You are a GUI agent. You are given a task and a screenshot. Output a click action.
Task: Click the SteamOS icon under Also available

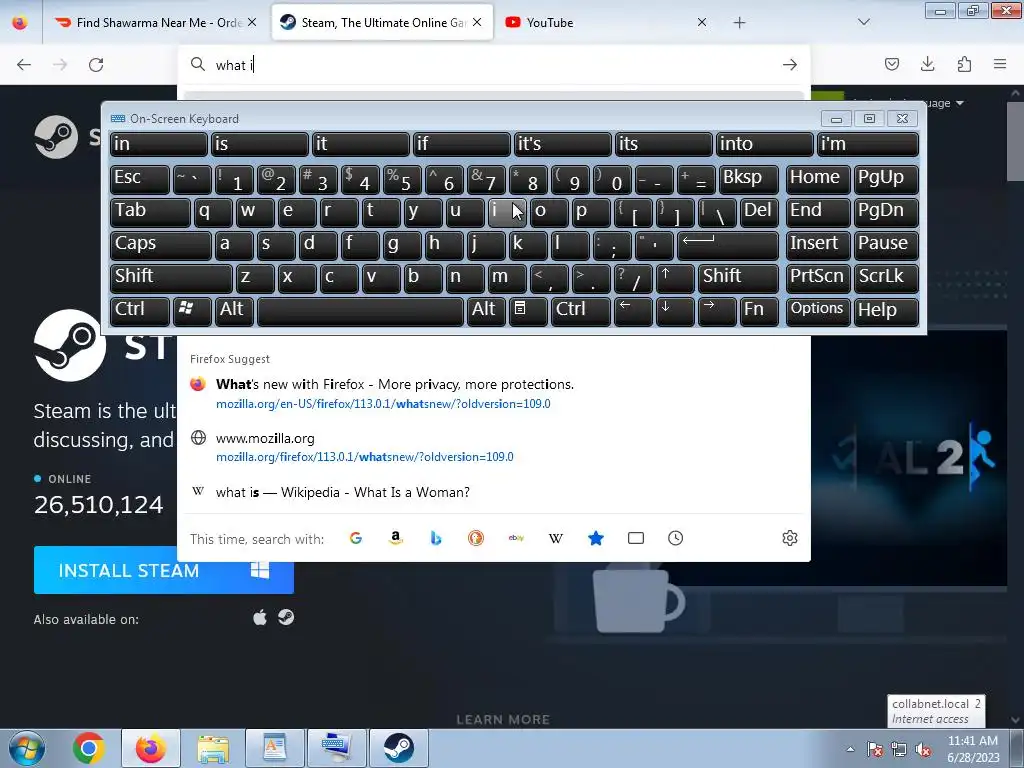pos(286,618)
